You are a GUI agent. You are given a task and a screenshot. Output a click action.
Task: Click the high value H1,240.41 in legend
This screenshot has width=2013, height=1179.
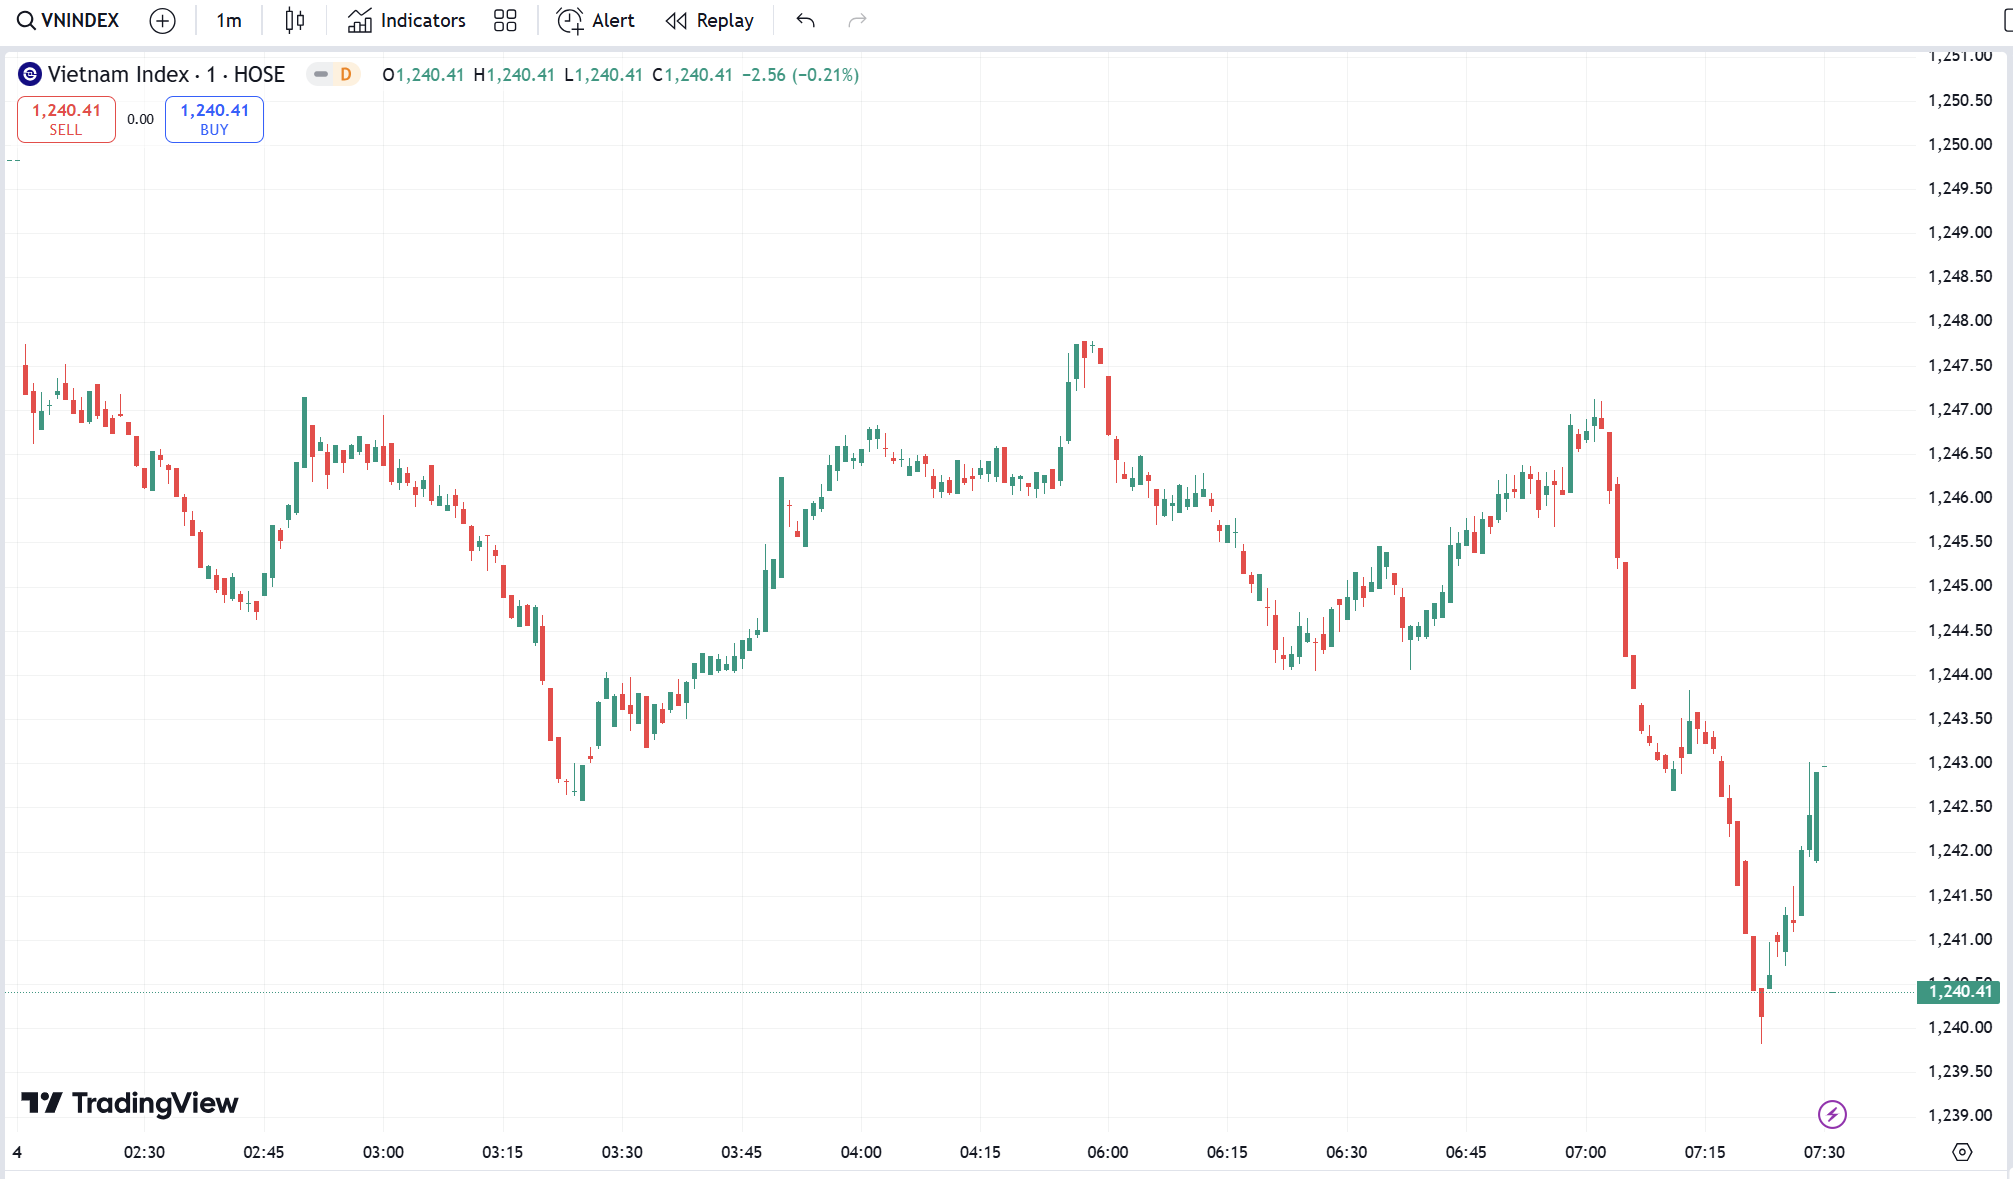514,75
